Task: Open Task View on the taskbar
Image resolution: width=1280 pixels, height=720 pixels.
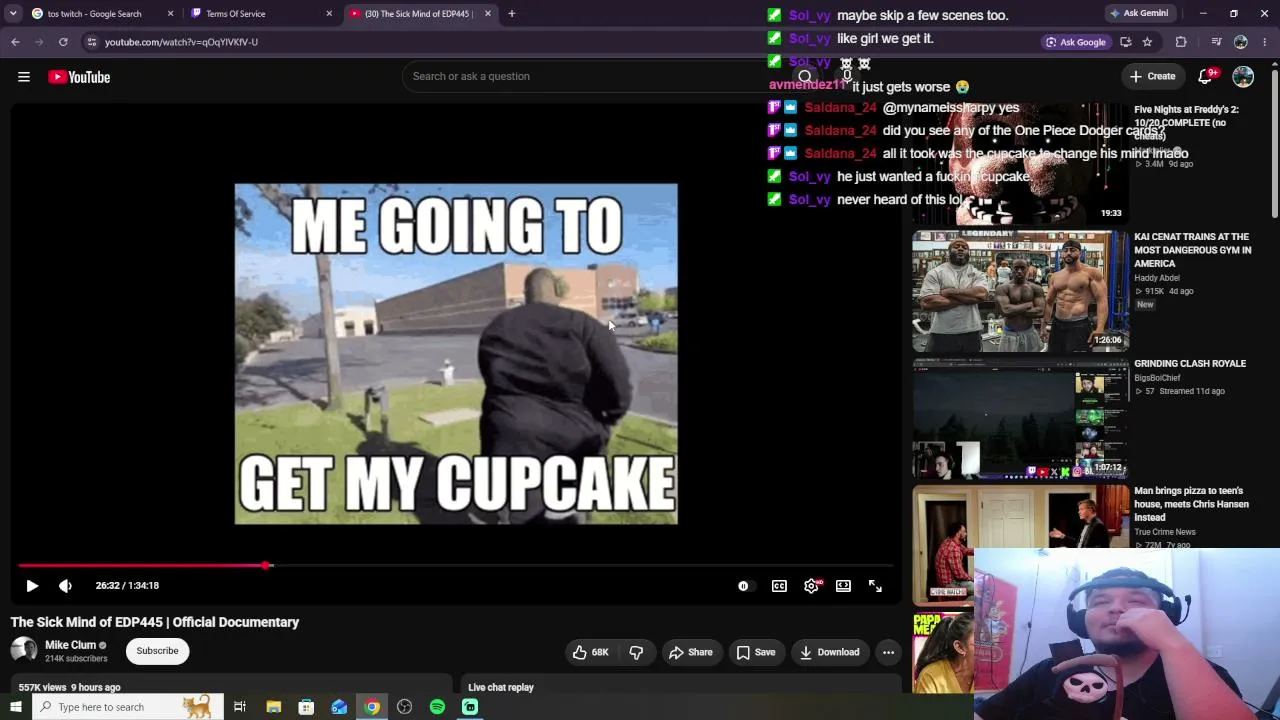Action: [x=240, y=707]
